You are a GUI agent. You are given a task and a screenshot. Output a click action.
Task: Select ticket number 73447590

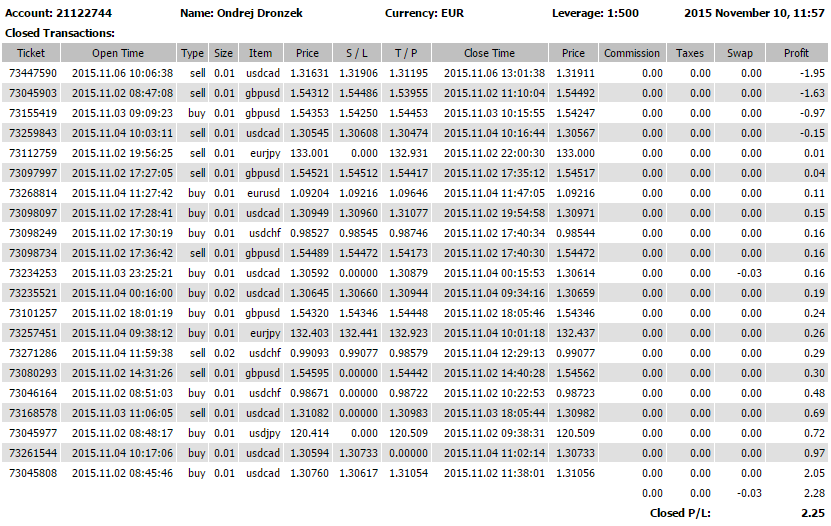(x=33, y=73)
